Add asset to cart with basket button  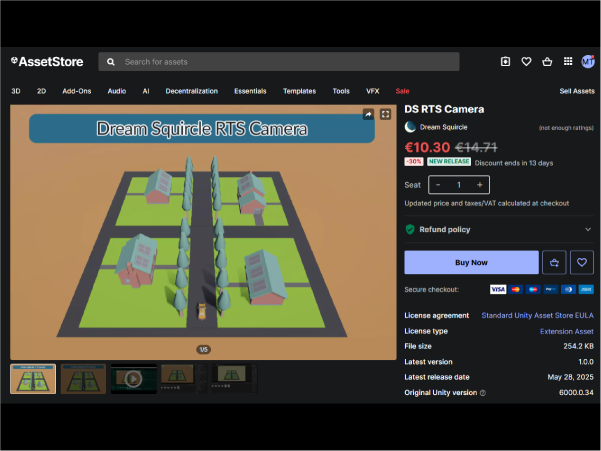pos(554,262)
